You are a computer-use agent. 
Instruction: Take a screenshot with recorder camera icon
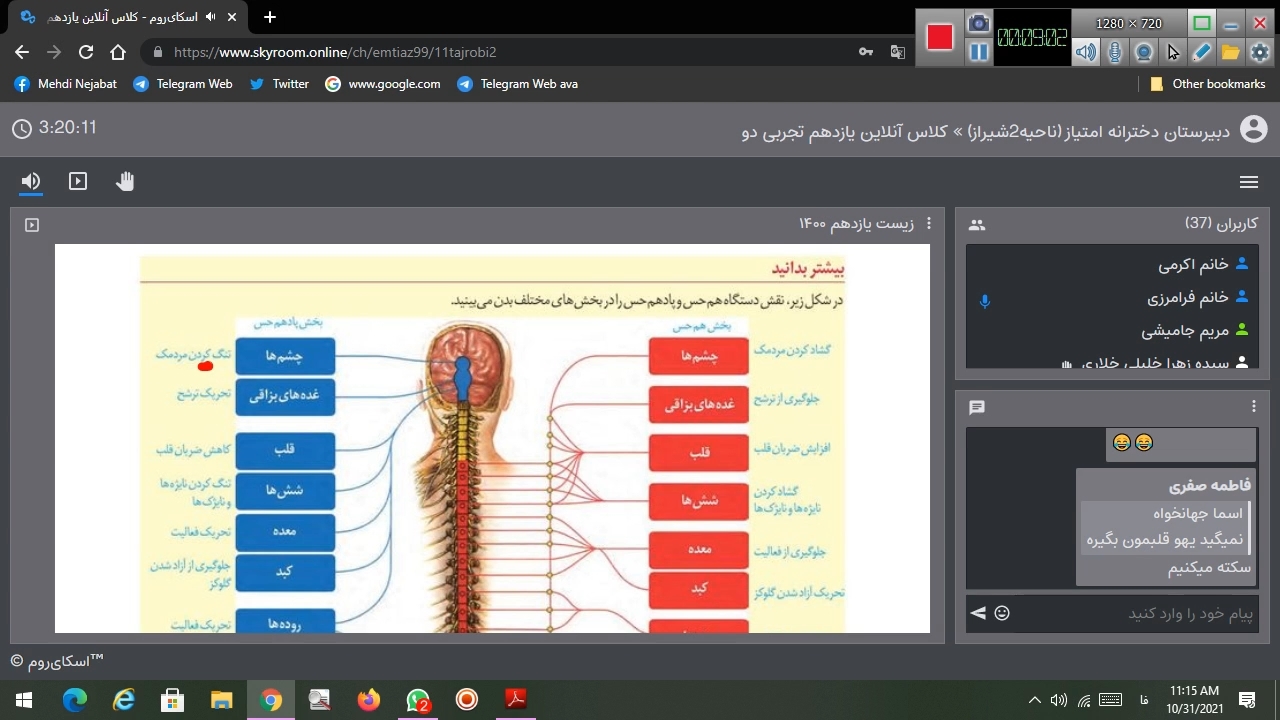(979, 23)
